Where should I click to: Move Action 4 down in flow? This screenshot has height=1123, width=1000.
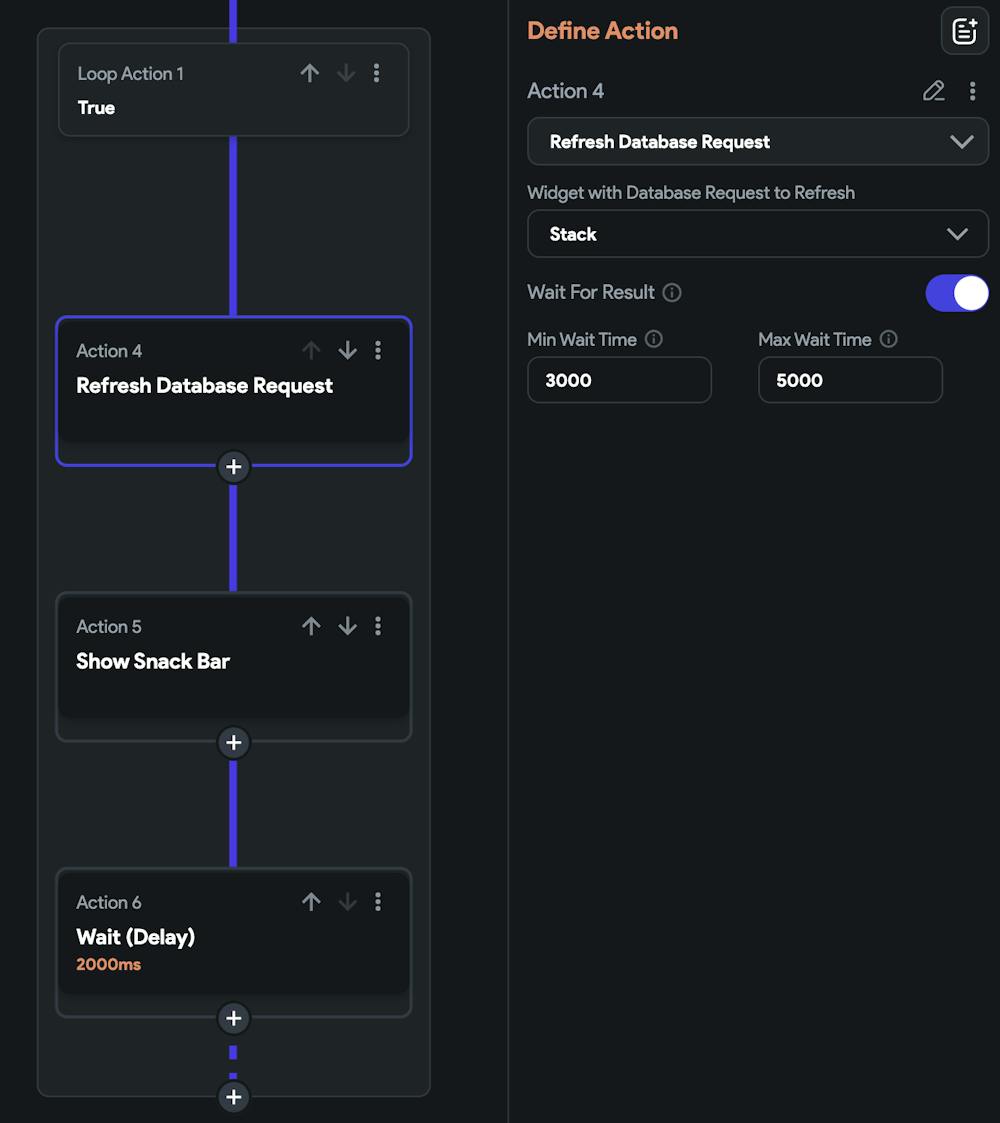click(x=347, y=350)
